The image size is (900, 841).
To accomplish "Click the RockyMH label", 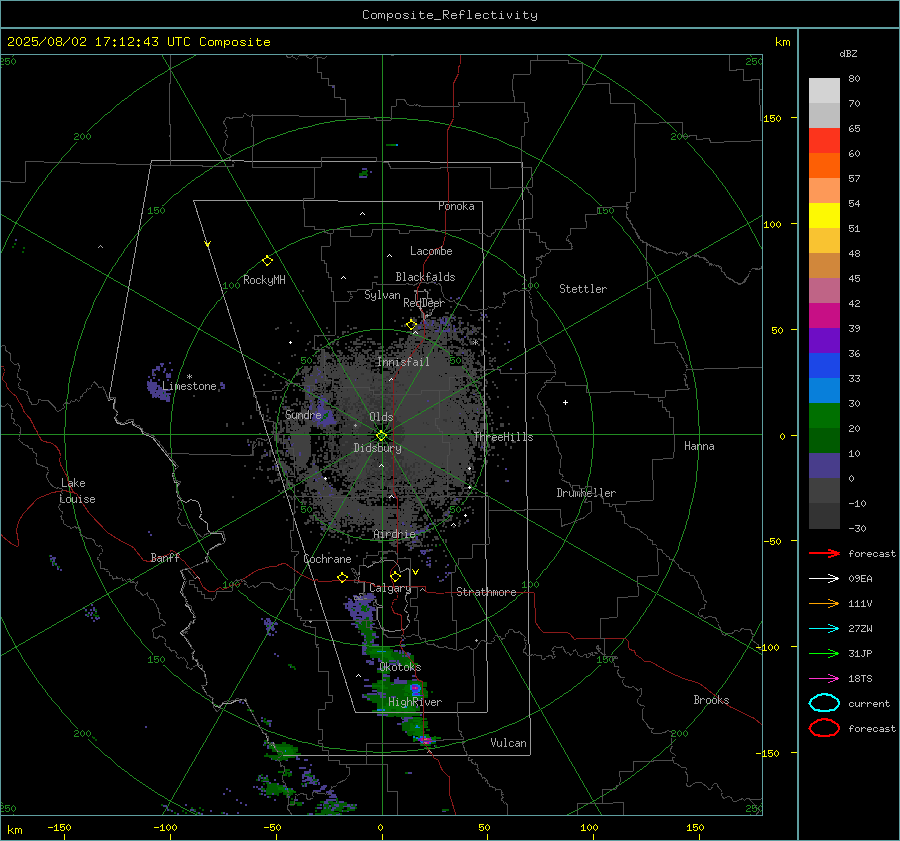I will pyautogui.click(x=264, y=280).
